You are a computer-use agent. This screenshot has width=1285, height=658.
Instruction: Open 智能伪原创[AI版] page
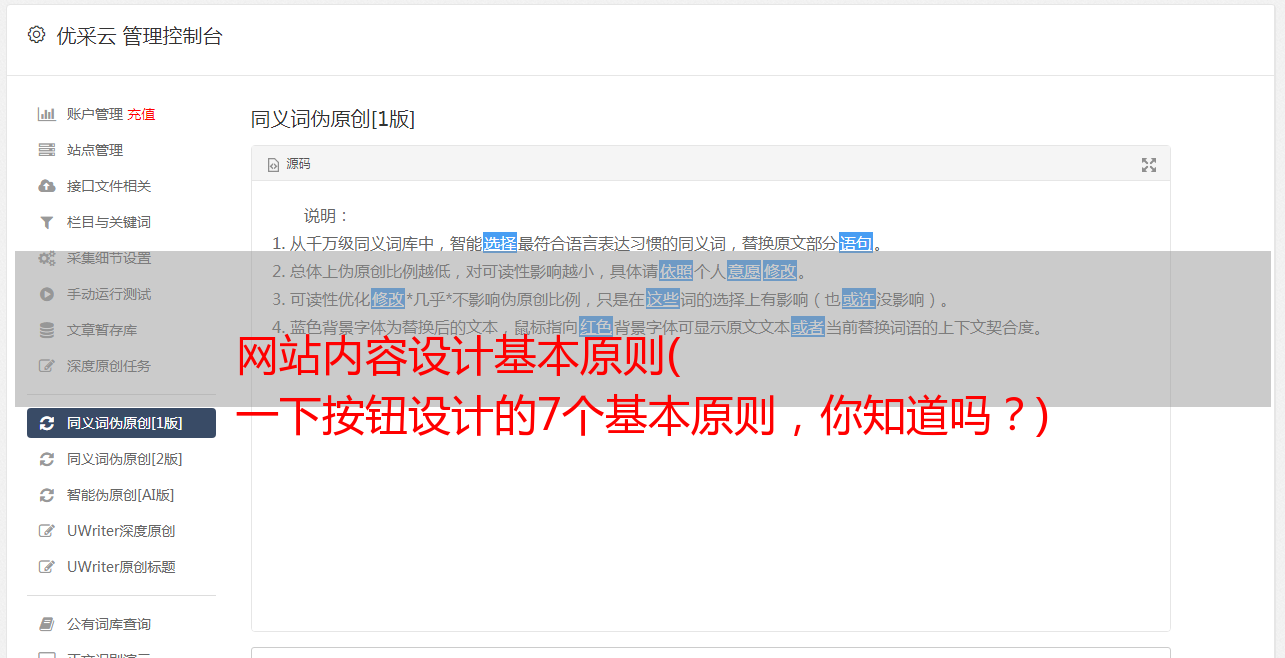click(121, 495)
